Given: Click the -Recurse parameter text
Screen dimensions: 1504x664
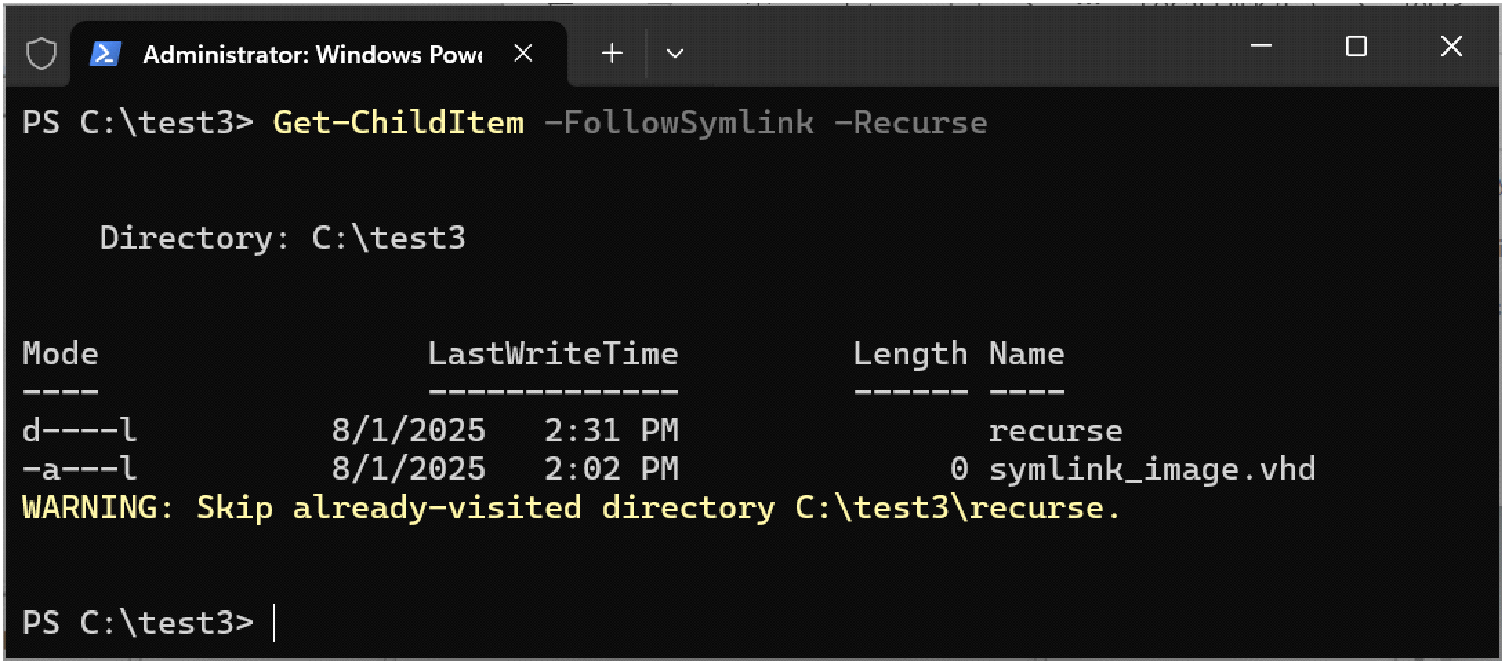Looking at the screenshot, I should (x=910, y=123).
